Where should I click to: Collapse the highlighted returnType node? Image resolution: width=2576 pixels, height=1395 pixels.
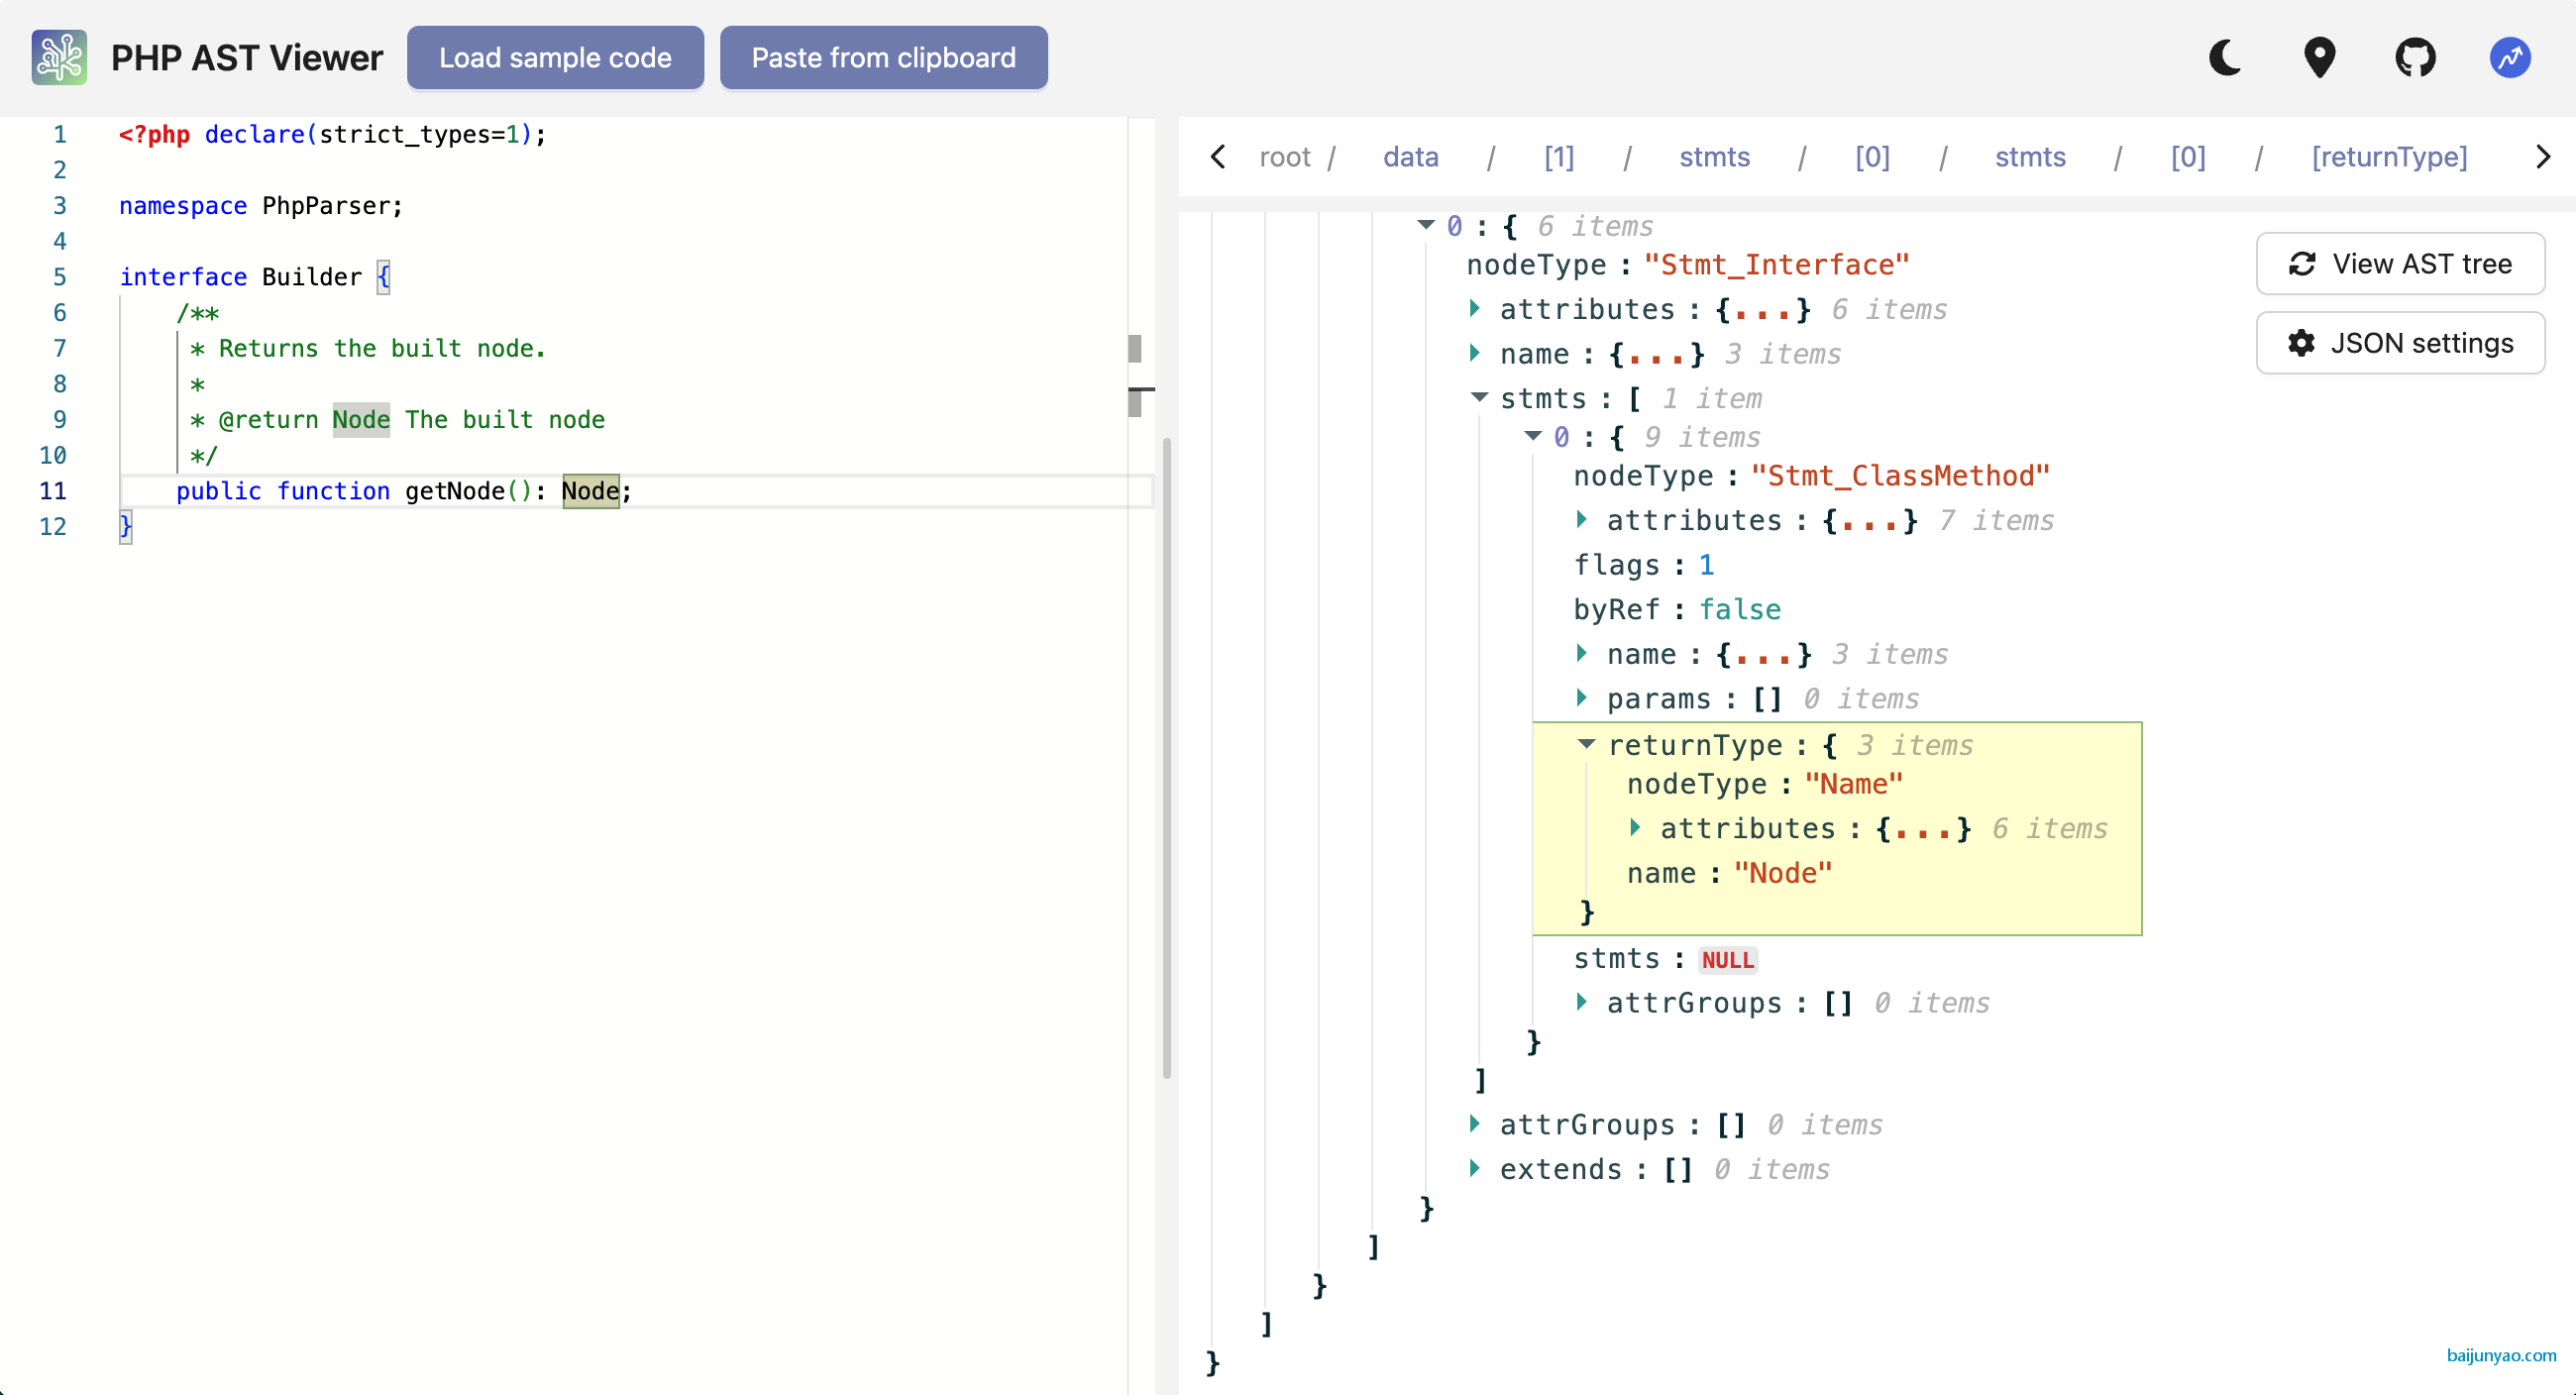coord(1587,744)
